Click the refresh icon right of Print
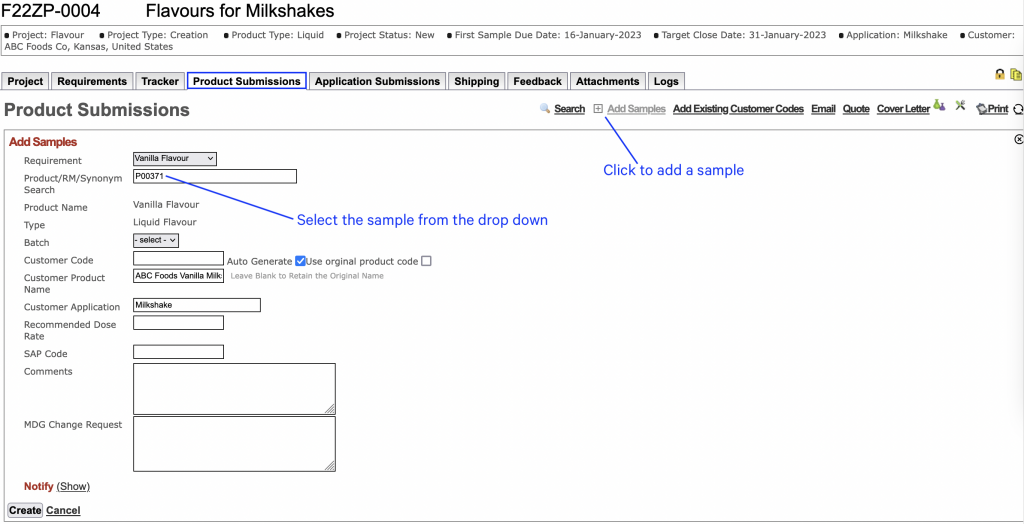The width and height of the screenshot is (1024, 524). pos(1018,109)
